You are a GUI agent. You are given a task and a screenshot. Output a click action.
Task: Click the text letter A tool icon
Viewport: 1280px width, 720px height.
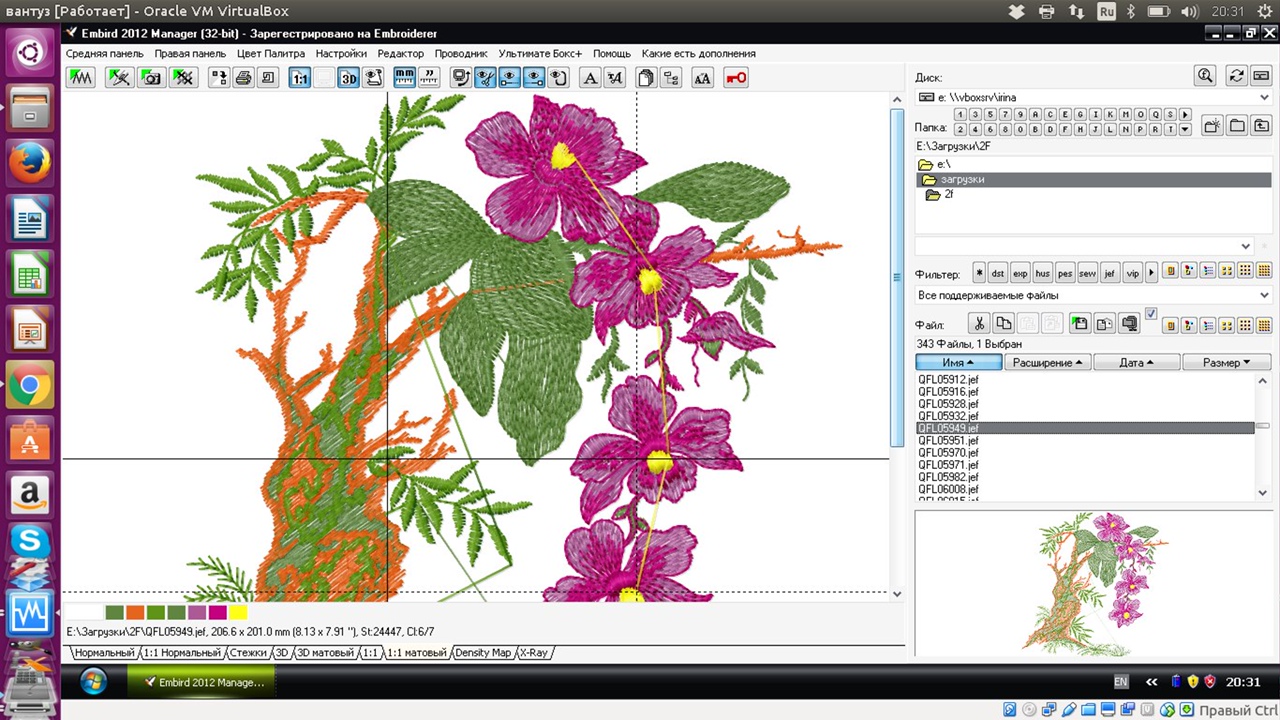click(590, 77)
